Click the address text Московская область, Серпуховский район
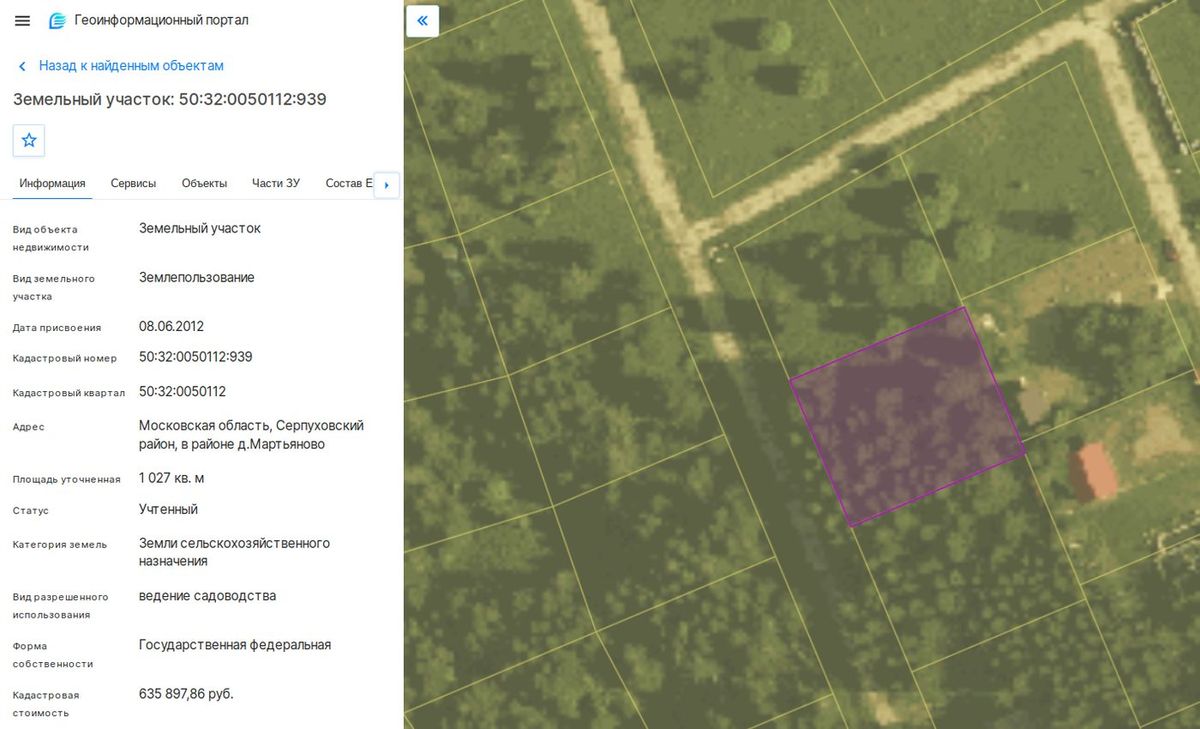Viewport: 1200px width, 729px height. pyautogui.click(x=251, y=435)
